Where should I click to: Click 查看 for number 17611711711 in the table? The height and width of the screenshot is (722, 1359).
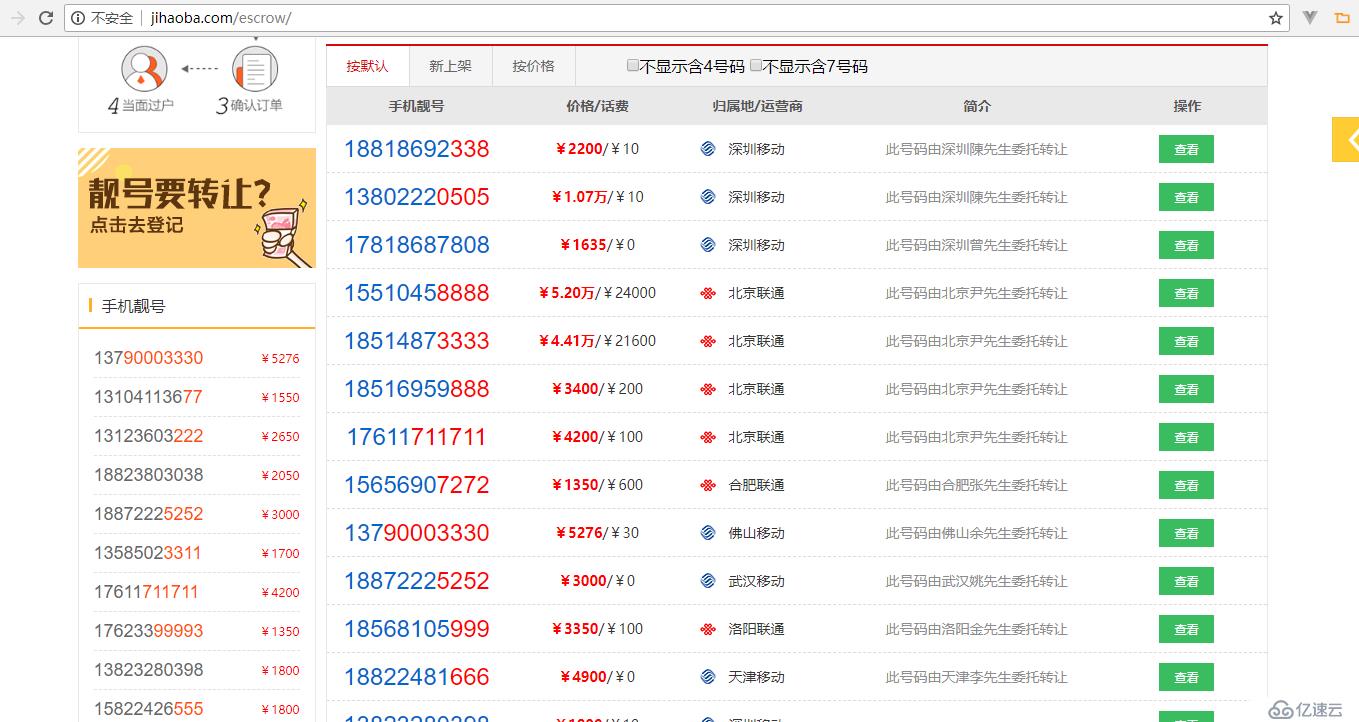[x=1186, y=437]
